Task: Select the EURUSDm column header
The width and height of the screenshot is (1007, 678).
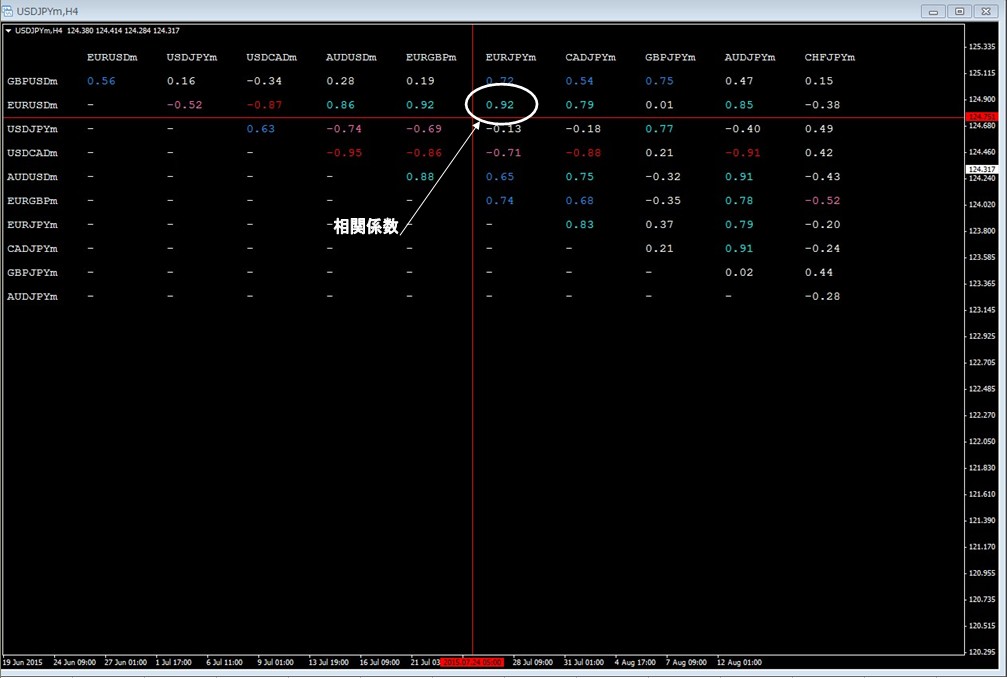Action: coord(112,57)
